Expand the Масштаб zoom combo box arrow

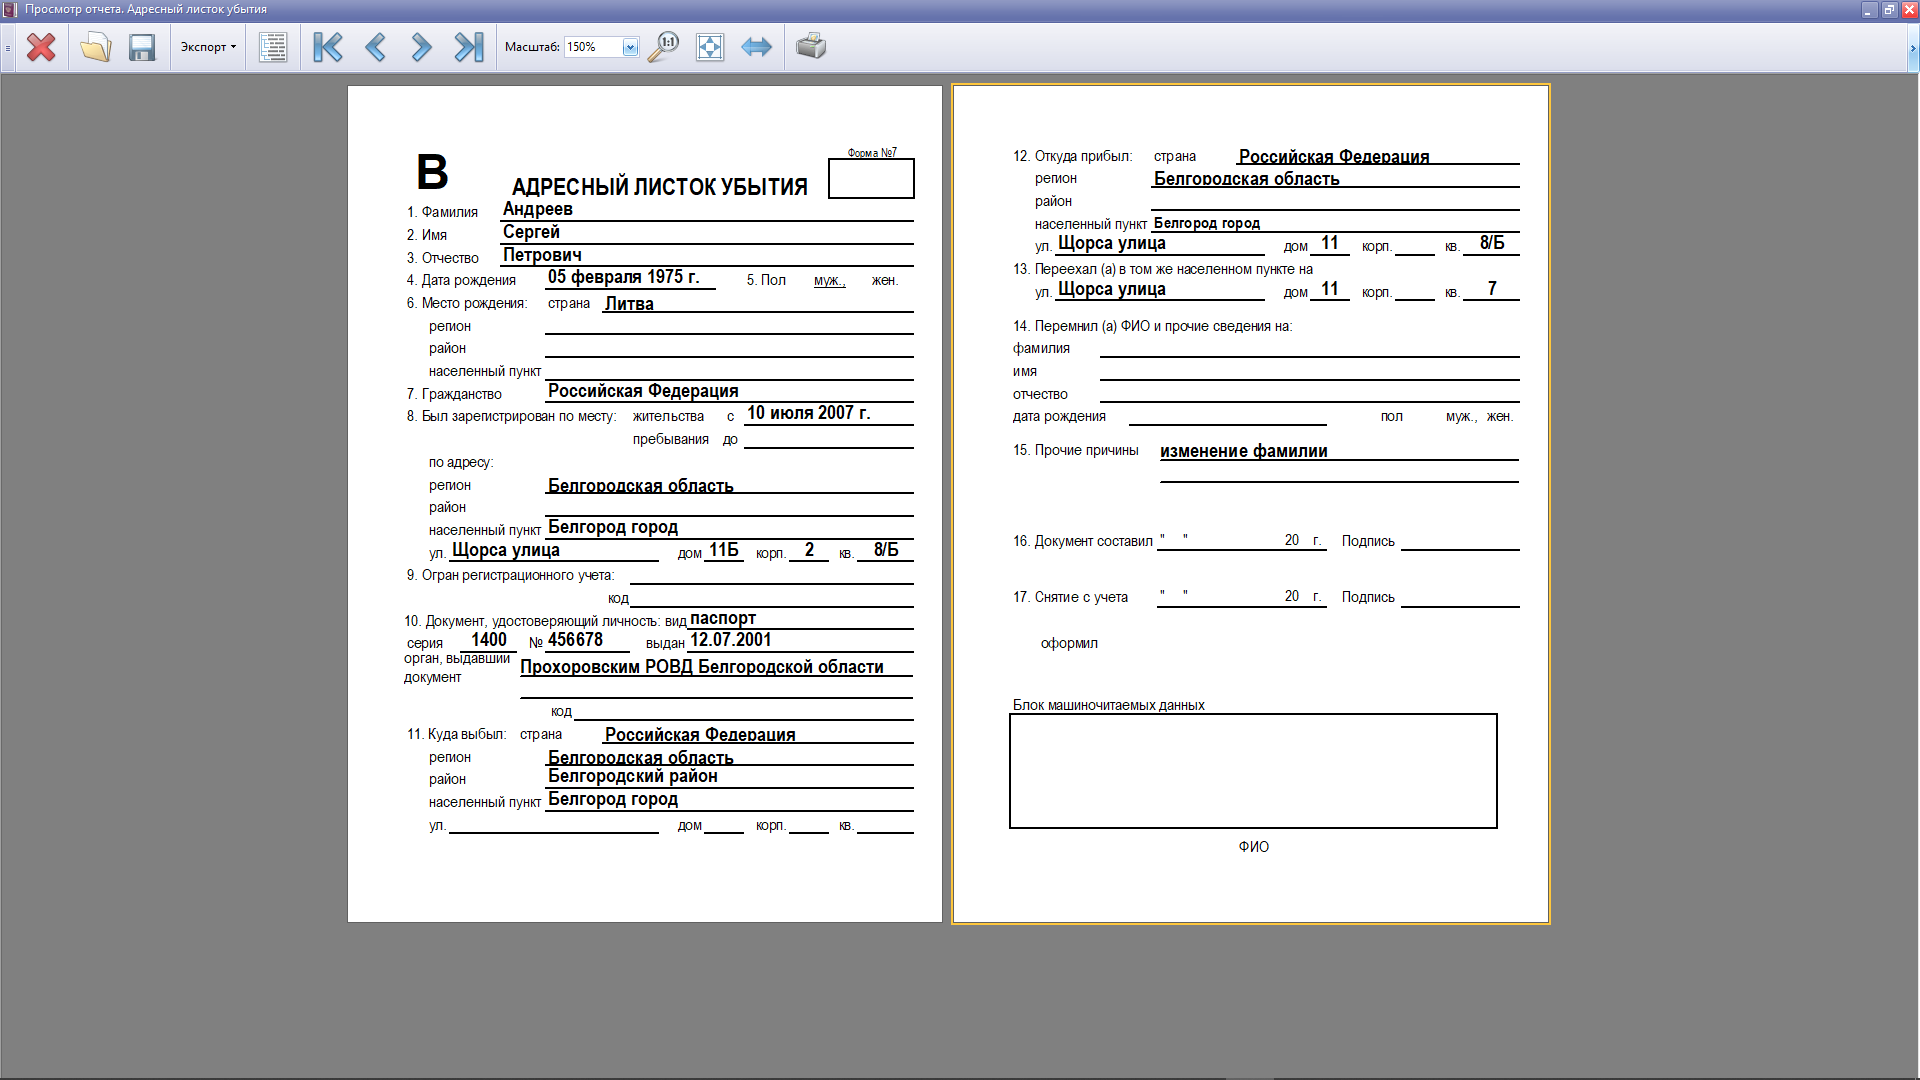[630, 47]
